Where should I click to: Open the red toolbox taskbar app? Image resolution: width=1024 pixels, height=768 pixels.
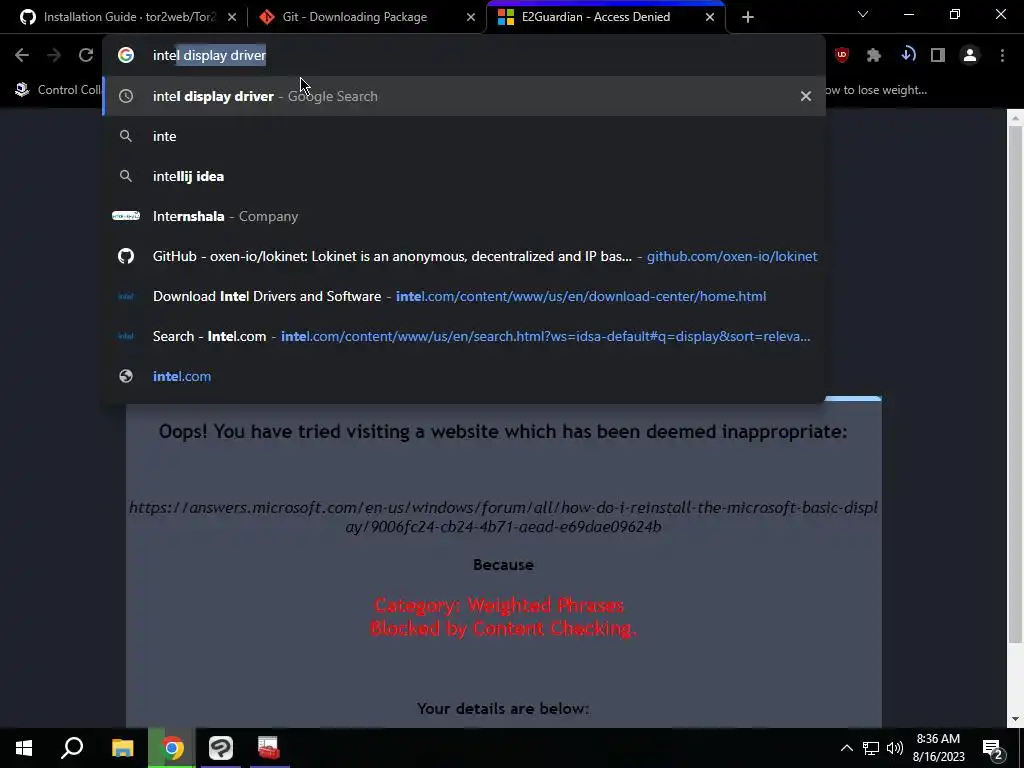pyautogui.click(x=268, y=748)
